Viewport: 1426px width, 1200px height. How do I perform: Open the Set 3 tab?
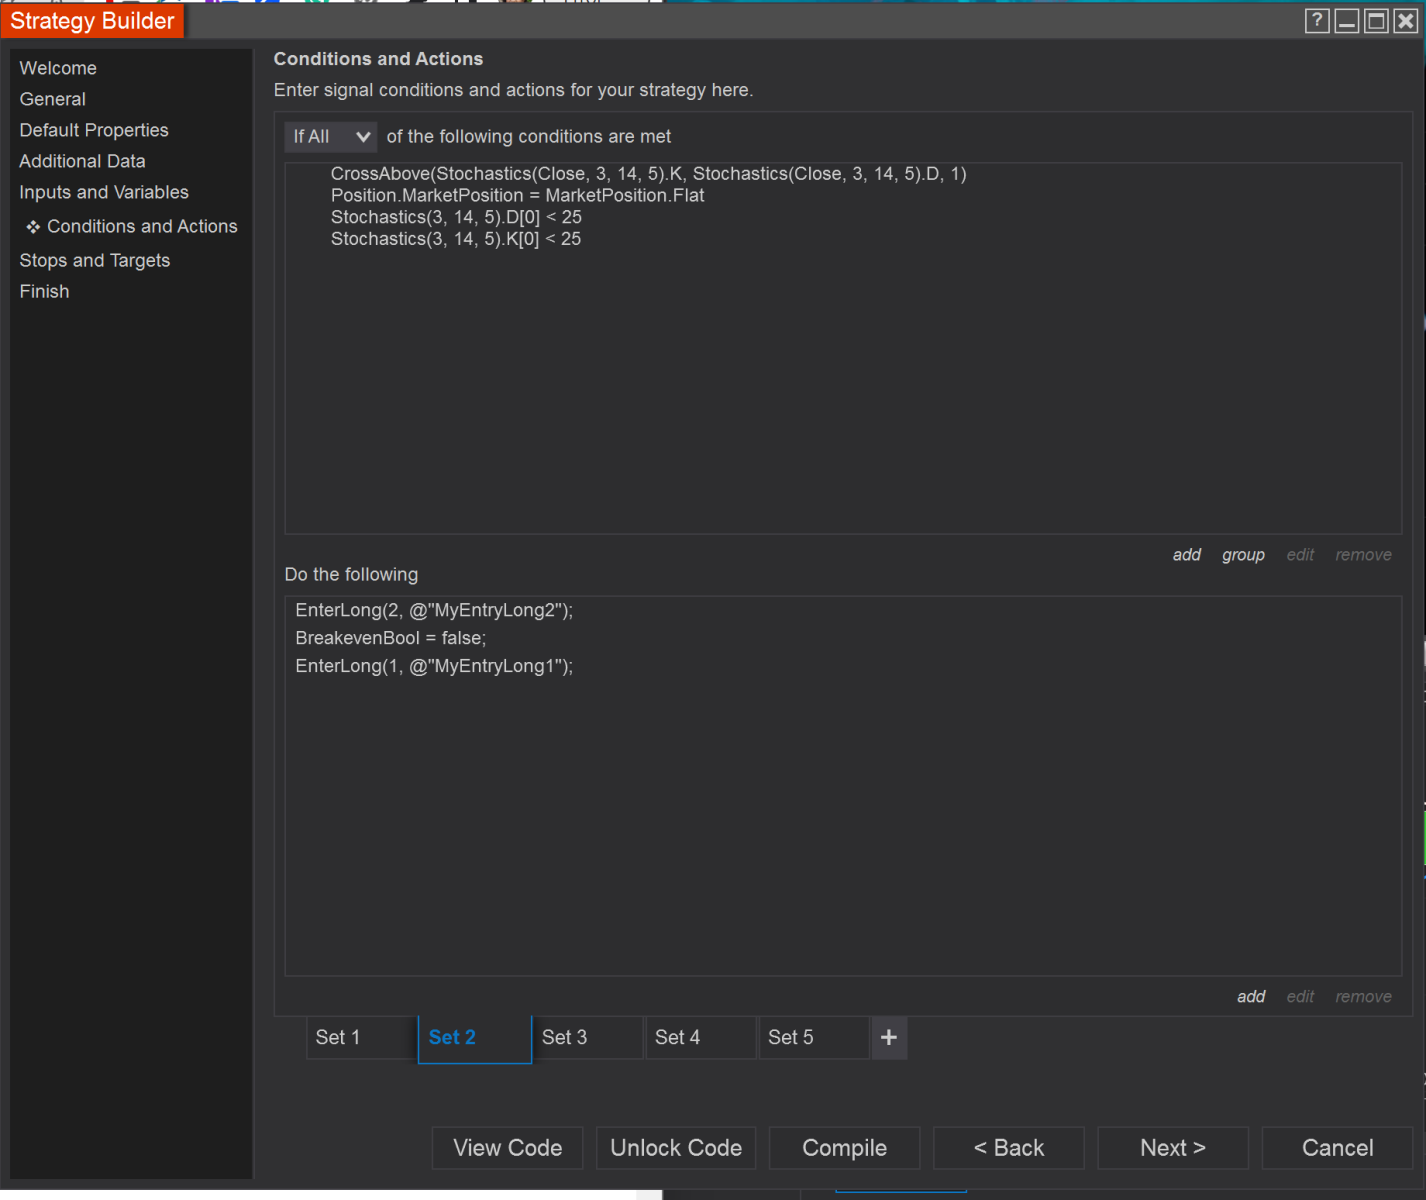point(588,1038)
